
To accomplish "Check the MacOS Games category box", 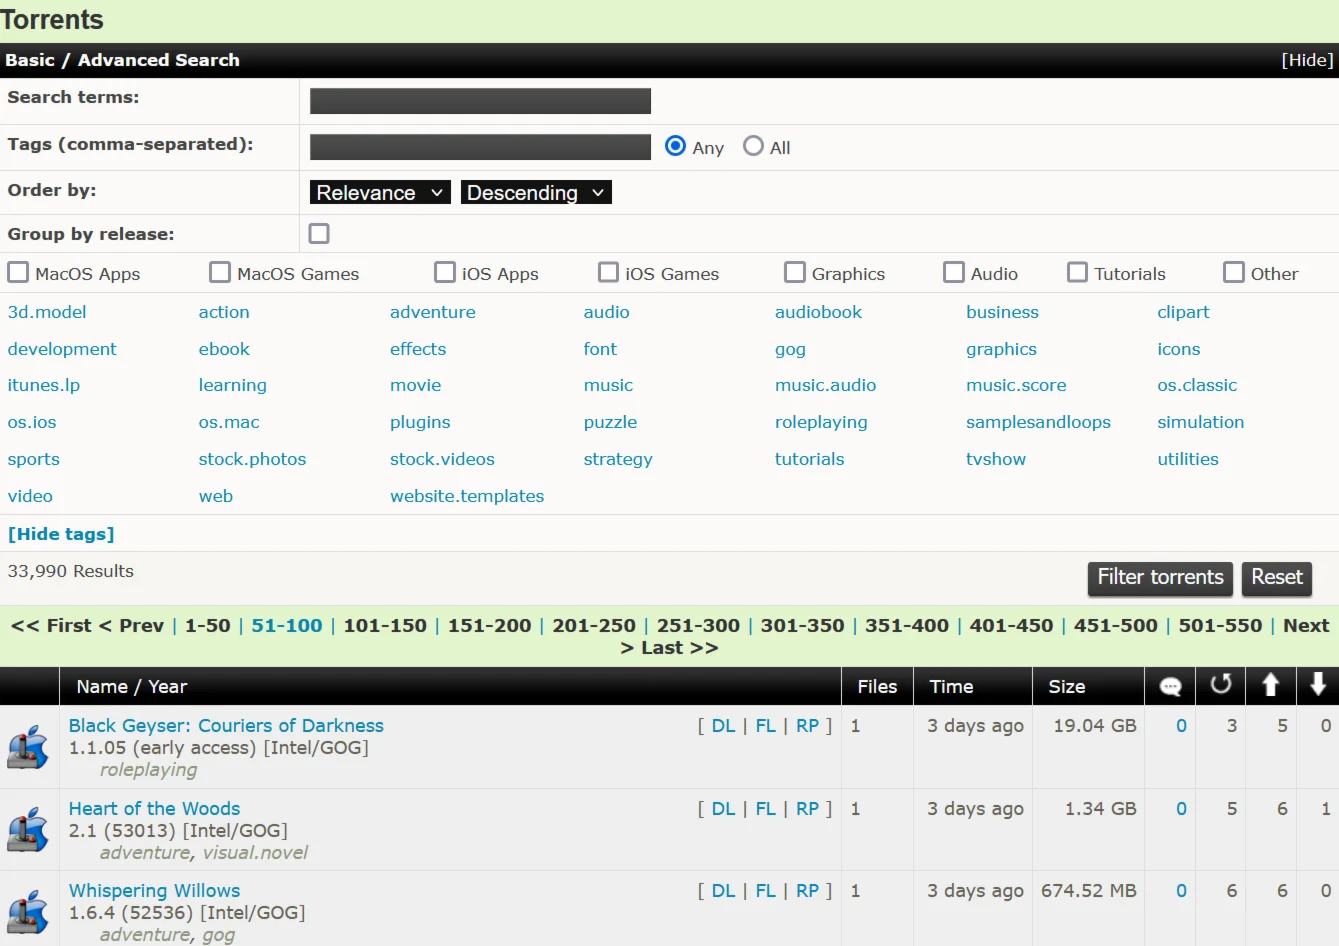I will point(220,273).
